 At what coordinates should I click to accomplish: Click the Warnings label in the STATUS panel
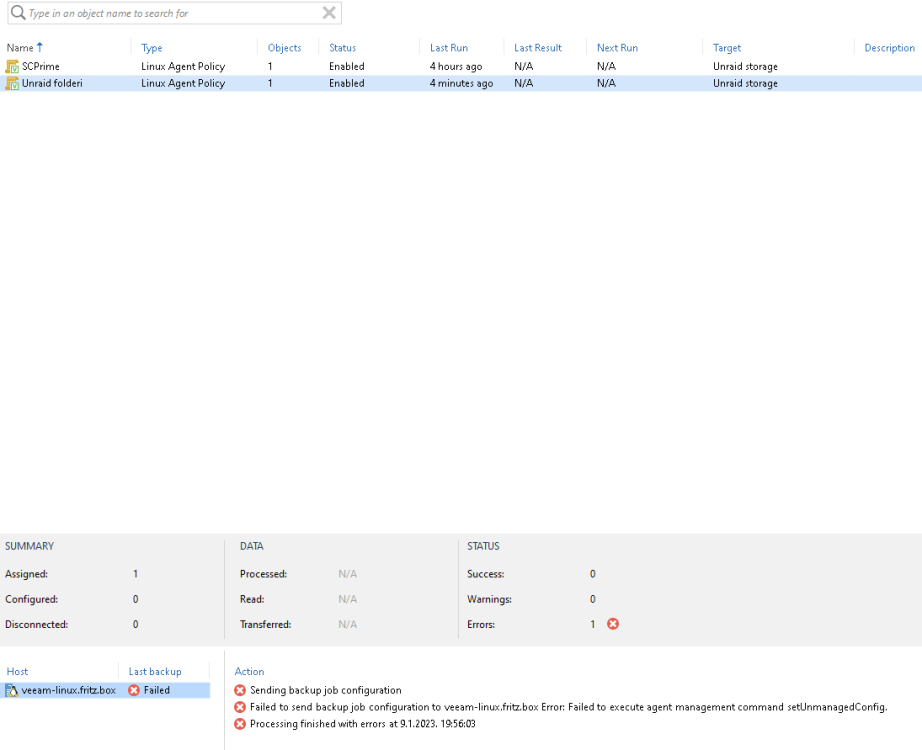tap(489, 599)
